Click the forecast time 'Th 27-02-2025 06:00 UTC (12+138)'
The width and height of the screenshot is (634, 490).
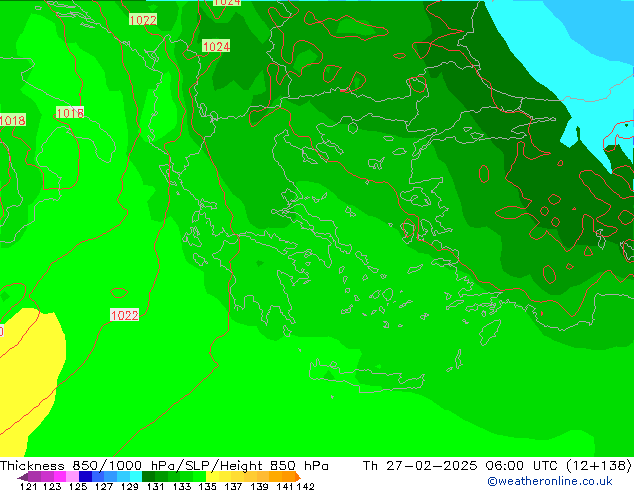[x=497, y=466]
